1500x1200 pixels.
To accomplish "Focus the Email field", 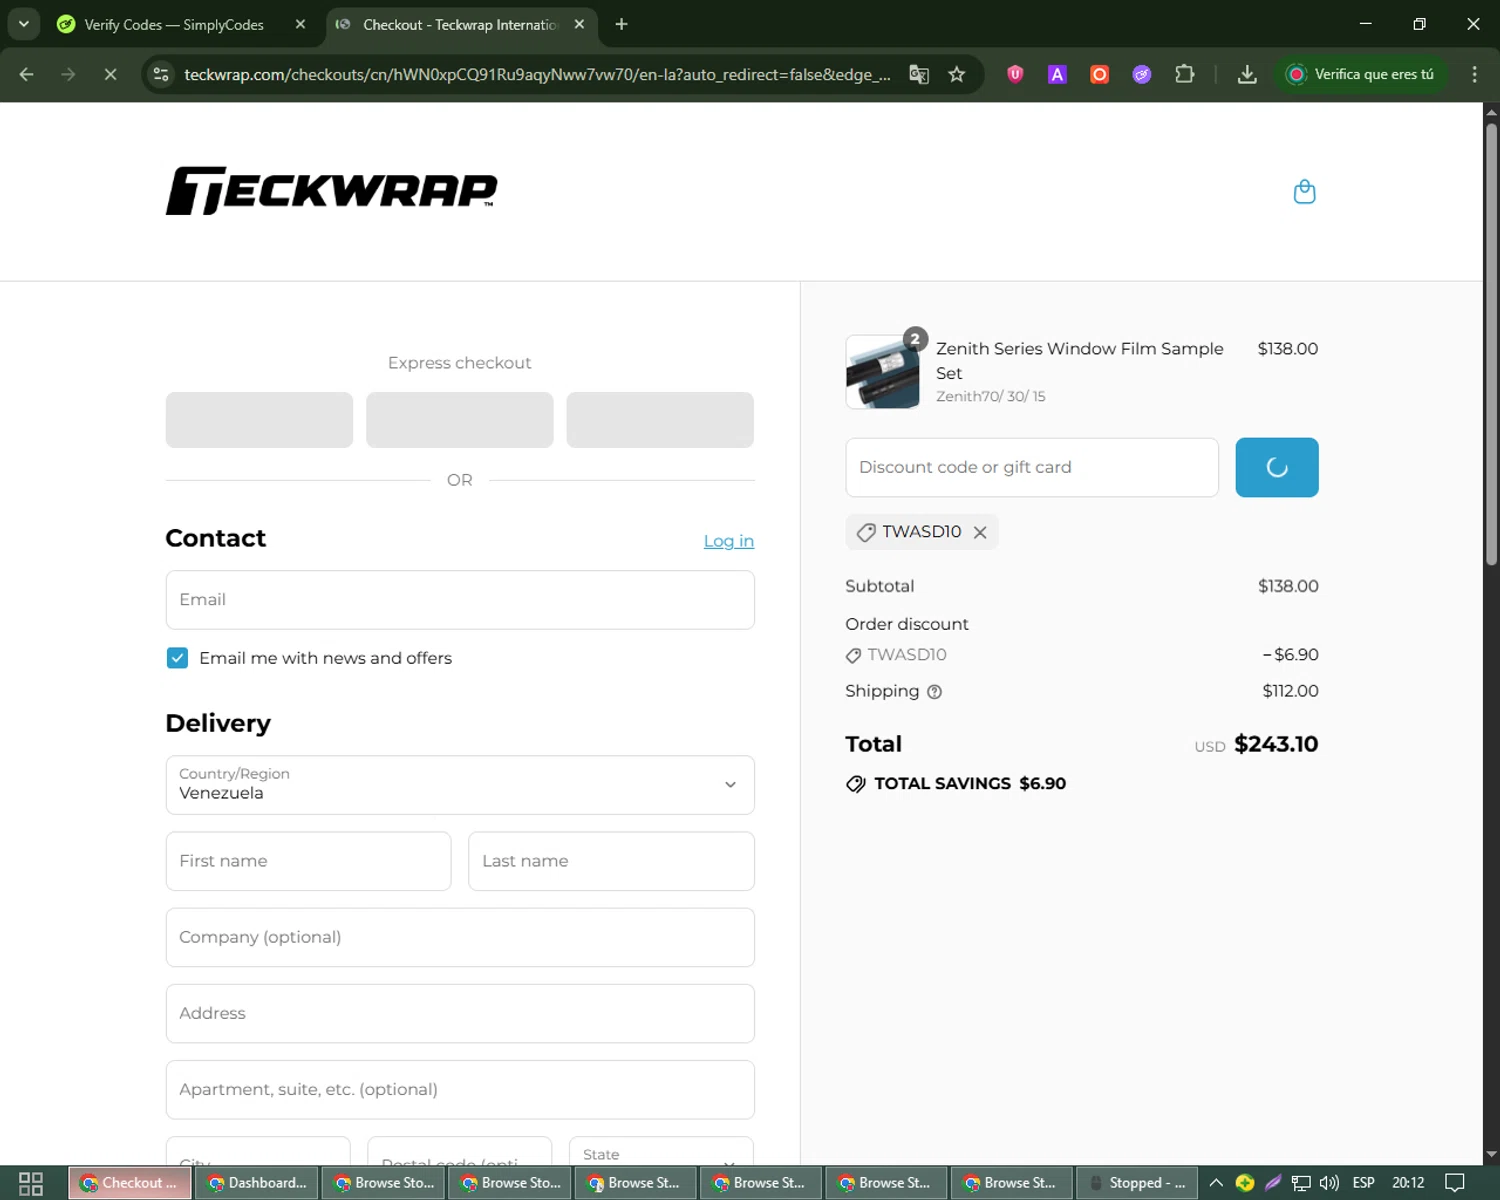I will pos(460,600).
